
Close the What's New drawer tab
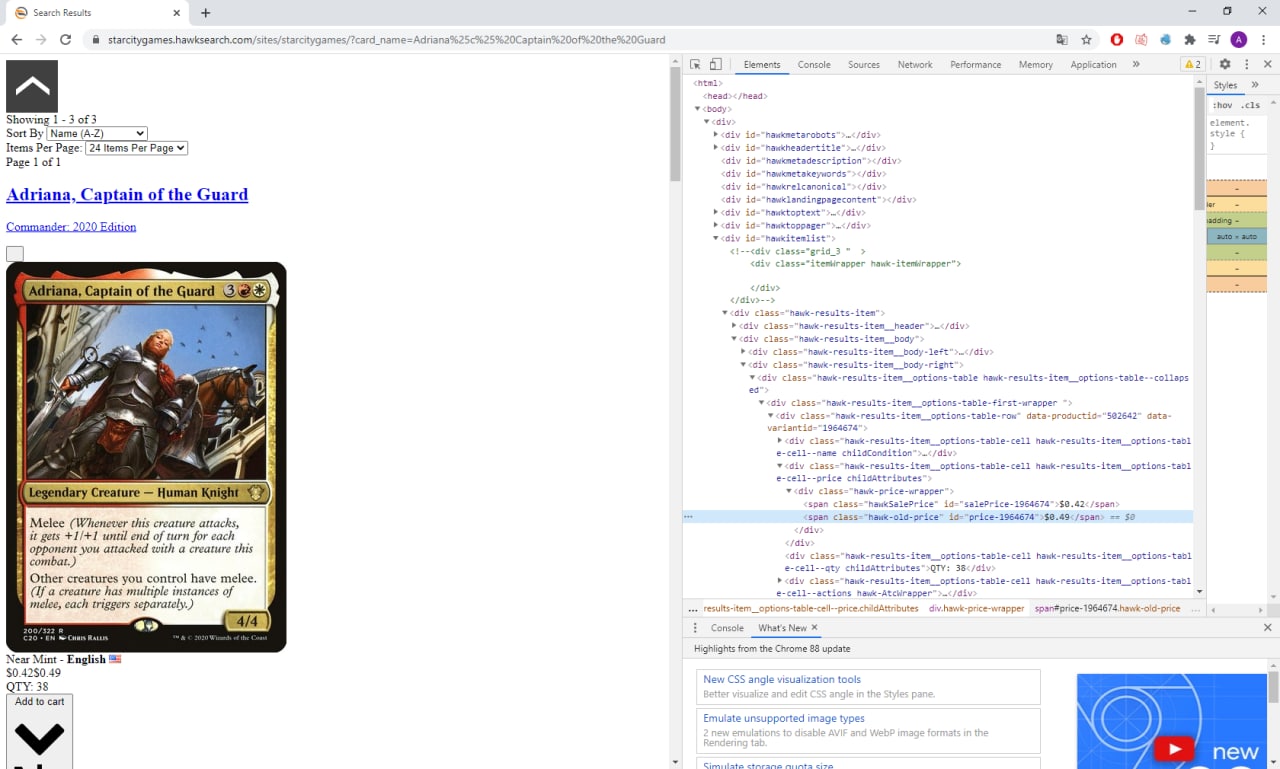pyautogui.click(x=814, y=628)
